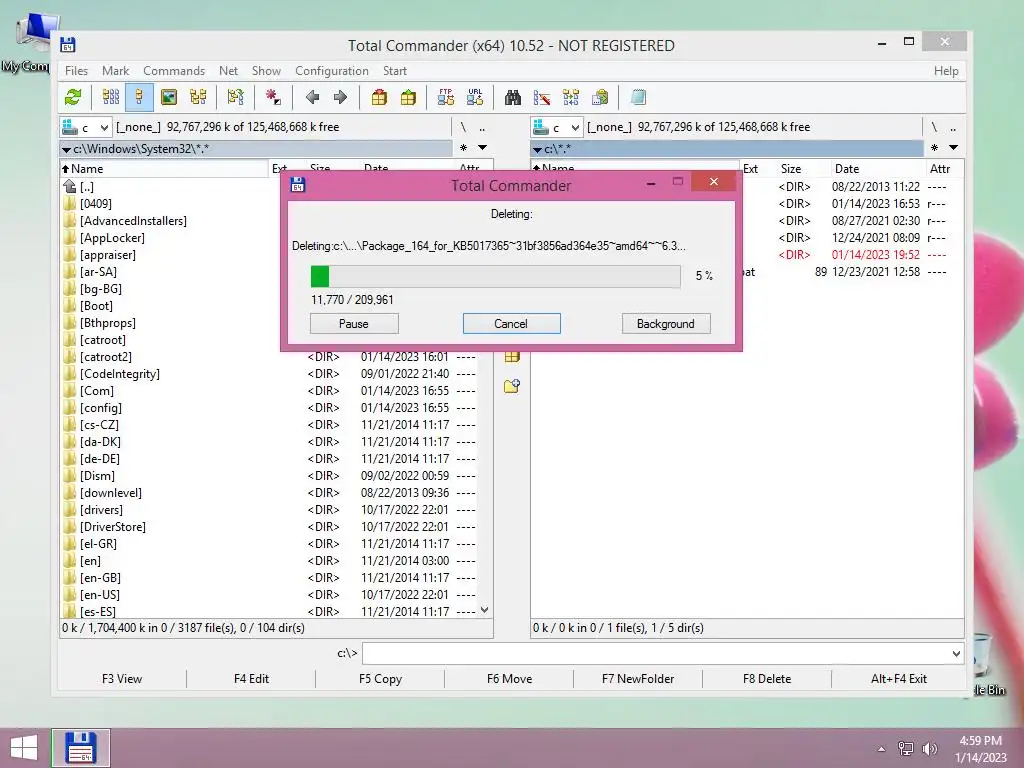Open left panel favorites star button
Image resolution: width=1024 pixels, height=768 pixels.
(x=463, y=148)
